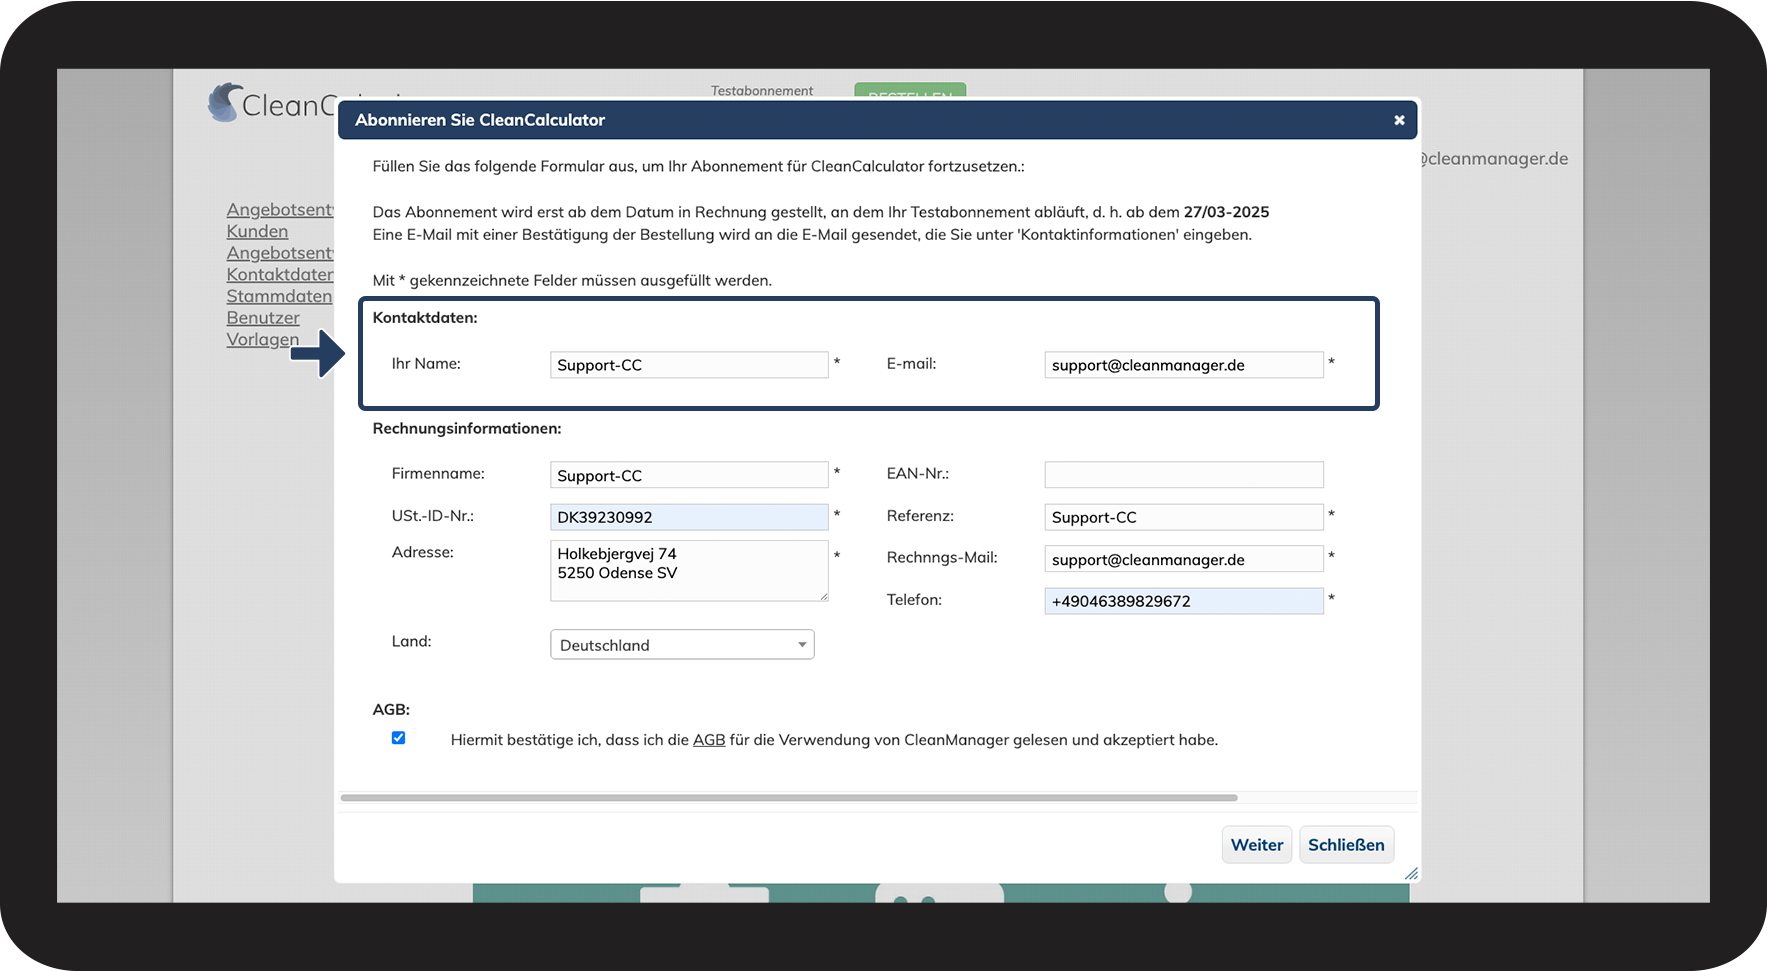Image resolution: width=1767 pixels, height=971 pixels.
Task: Select the Firmenname text field
Action: (688, 476)
